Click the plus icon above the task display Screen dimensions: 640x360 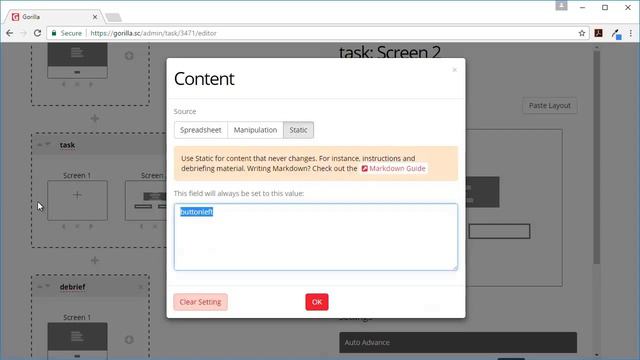(95, 118)
